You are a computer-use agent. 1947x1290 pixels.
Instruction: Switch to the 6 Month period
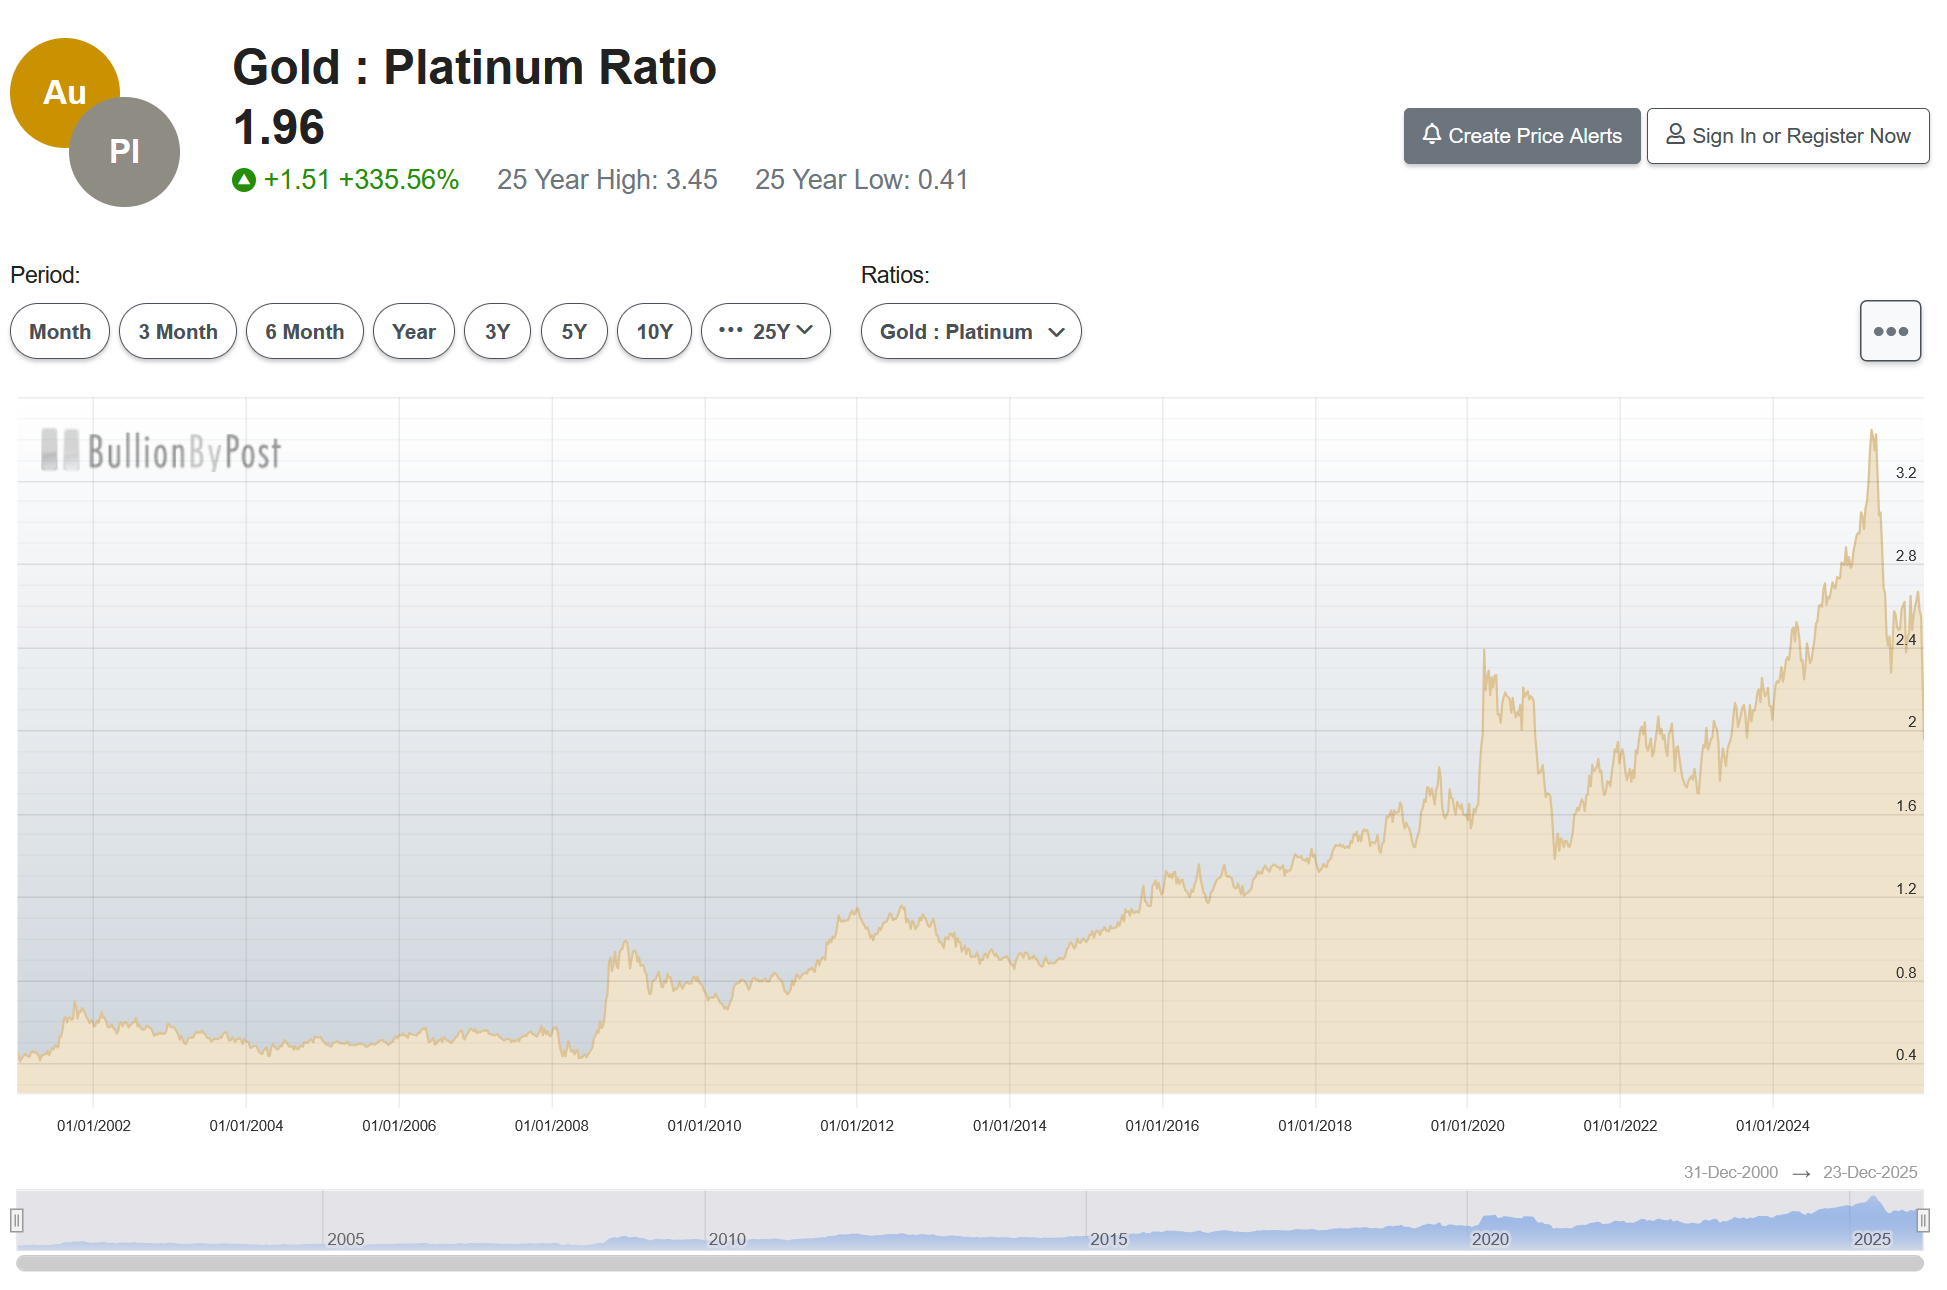[304, 331]
